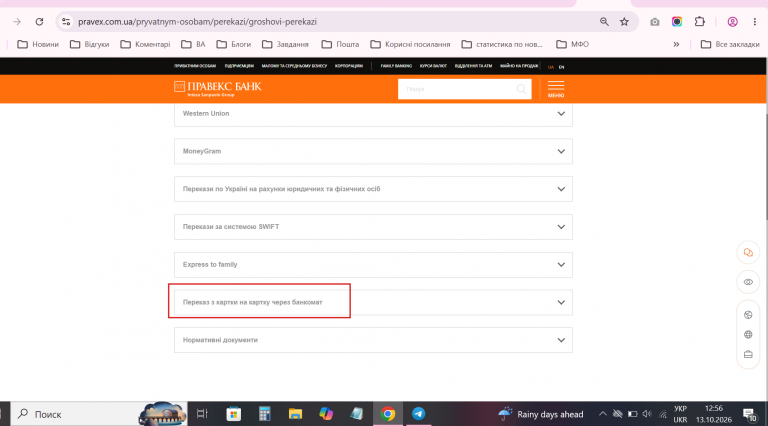Viewport: 768px width, 426px height.
Task: Open ПІДПРИЄМЦЯМ top menu item
Action: pos(239,66)
